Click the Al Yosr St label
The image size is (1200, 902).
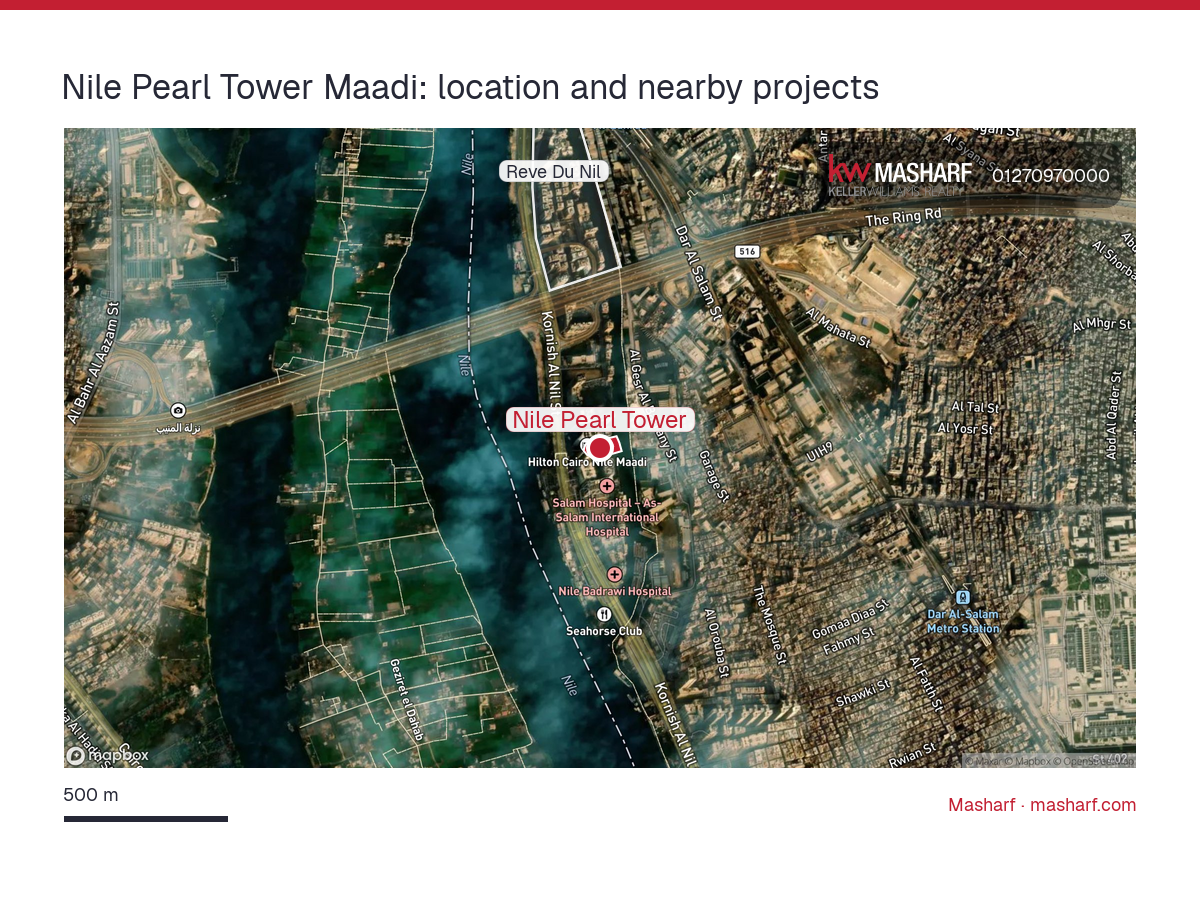(964, 428)
